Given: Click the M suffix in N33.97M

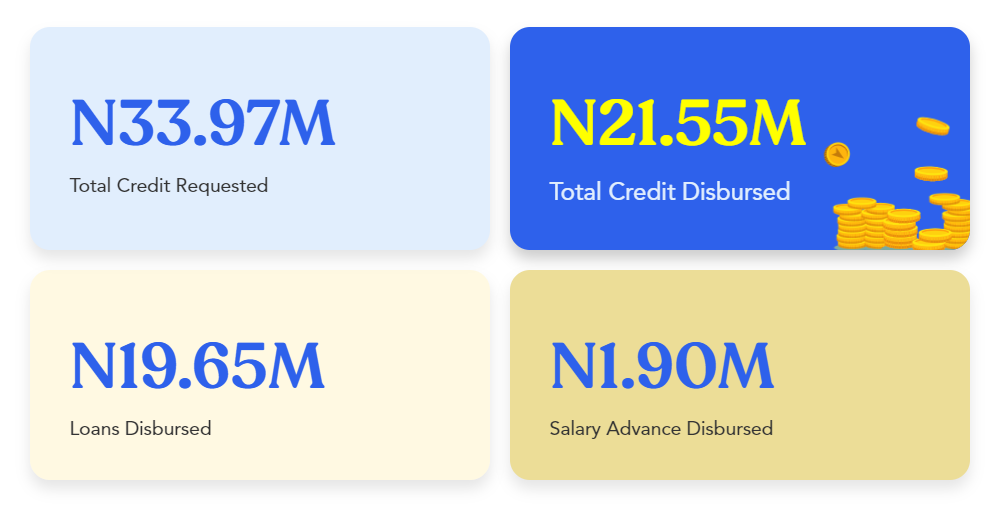Looking at the screenshot, I should pos(307,123).
